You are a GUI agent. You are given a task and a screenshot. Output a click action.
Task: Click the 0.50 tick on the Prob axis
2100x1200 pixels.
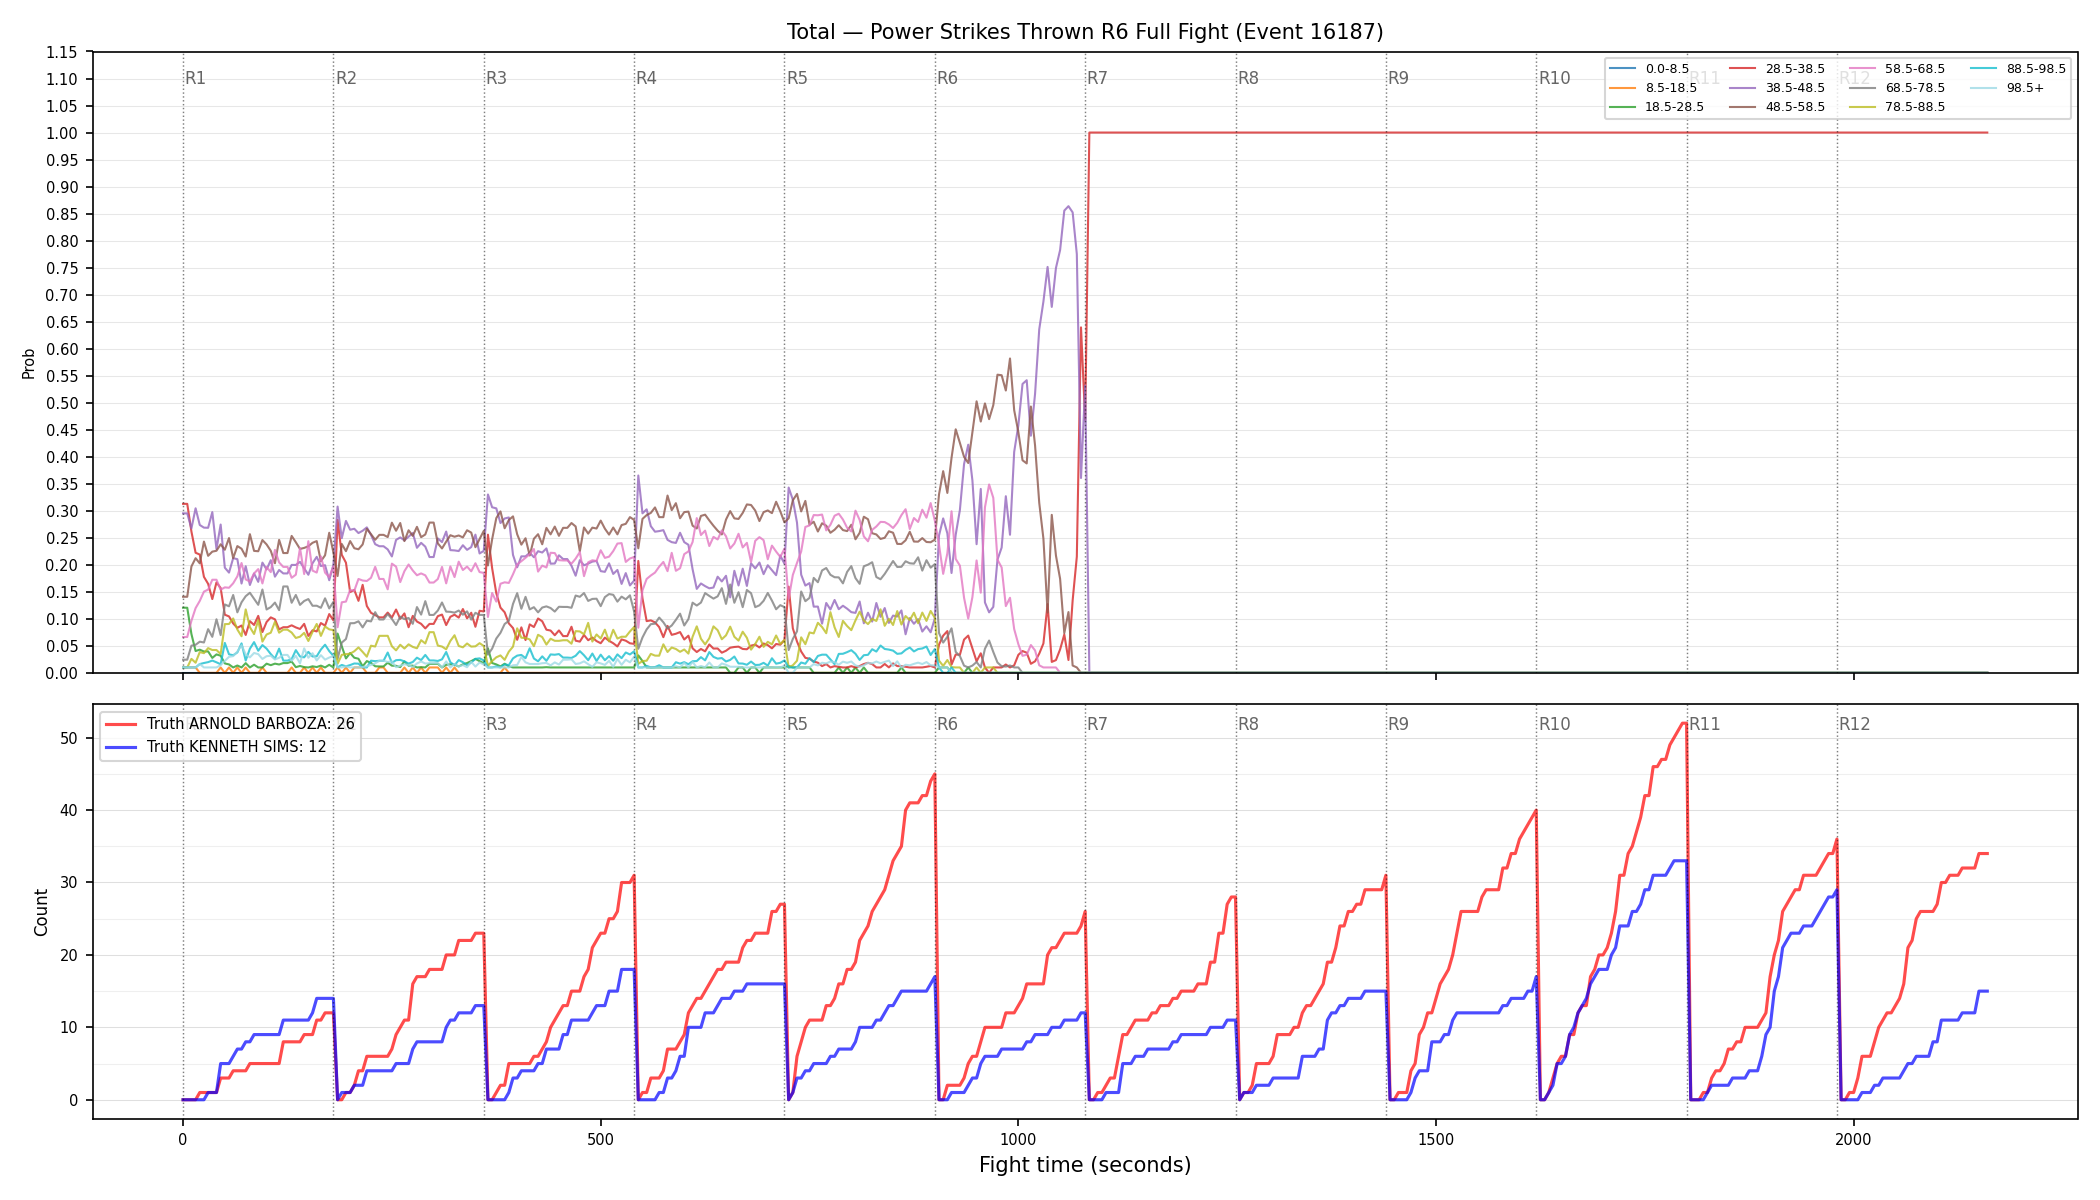(x=62, y=403)
